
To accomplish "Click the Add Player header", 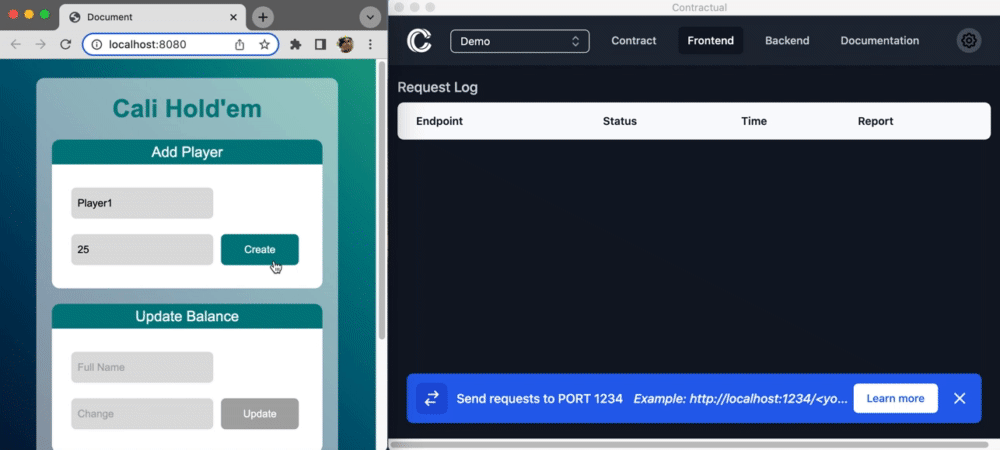I will pyautogui.click(x=187, y=152).
